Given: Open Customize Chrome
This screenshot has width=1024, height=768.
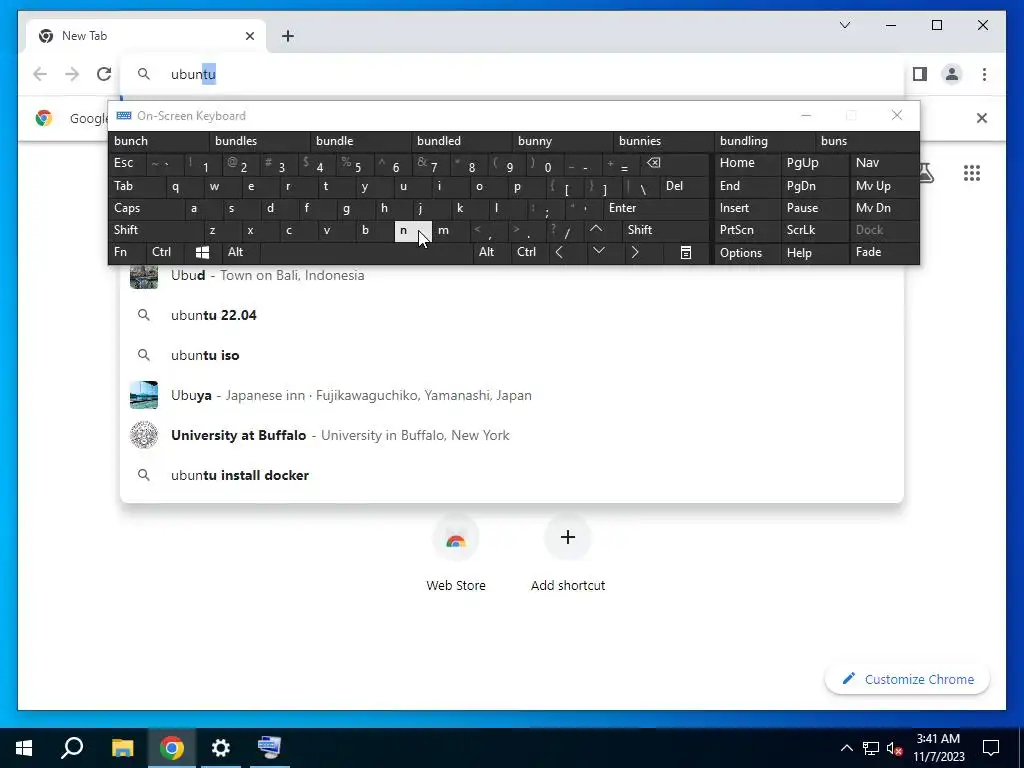Looking at the screenshot, I should point(907,679).
